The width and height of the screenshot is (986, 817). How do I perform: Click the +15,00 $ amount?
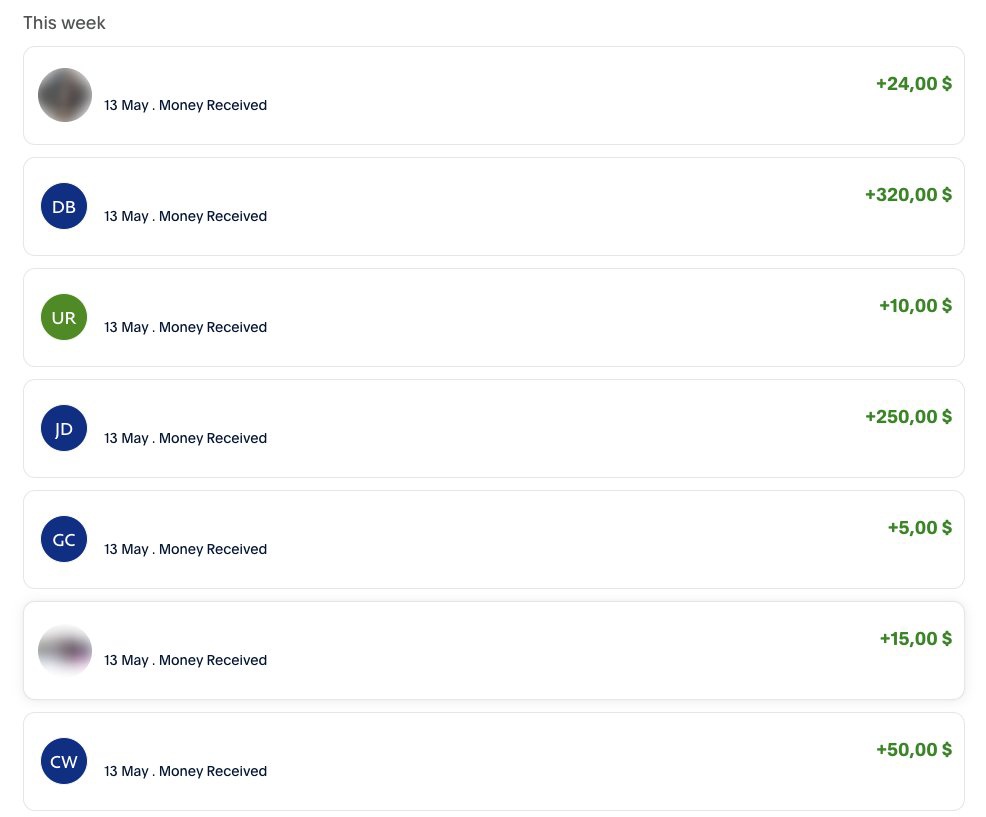point(915,639)
